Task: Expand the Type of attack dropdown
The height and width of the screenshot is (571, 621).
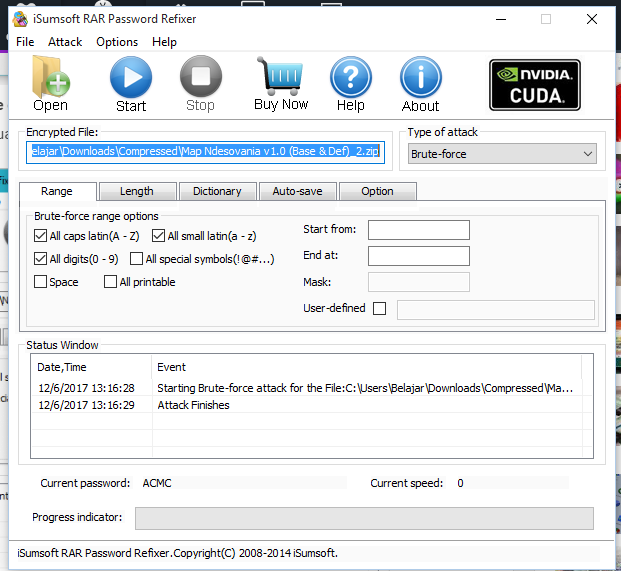Action: 502,154
